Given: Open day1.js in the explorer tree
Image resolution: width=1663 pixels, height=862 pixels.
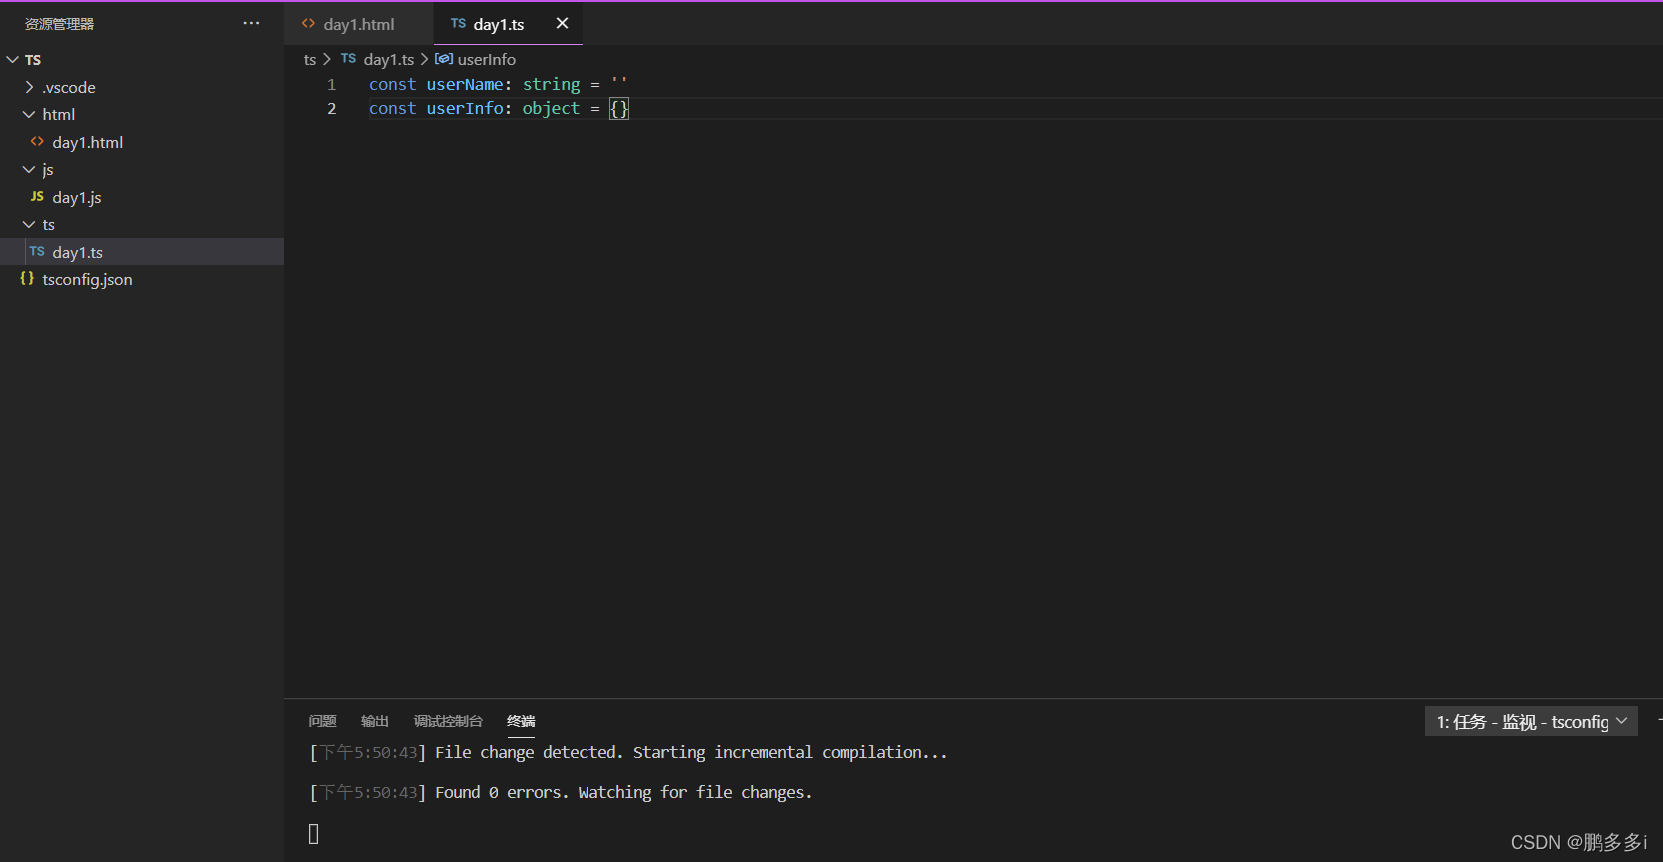Looking at the screenshot, I should tap(142, 197).
